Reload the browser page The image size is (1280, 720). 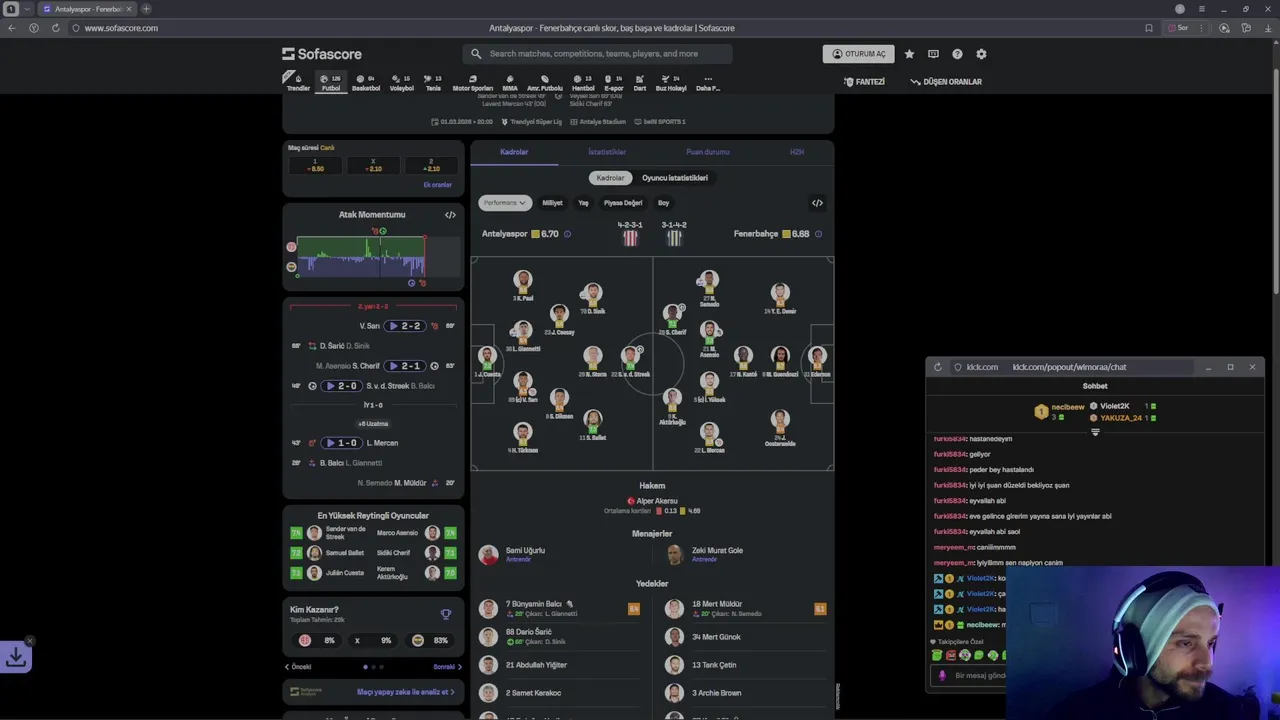pyautogui.click(x=55, y=28)
